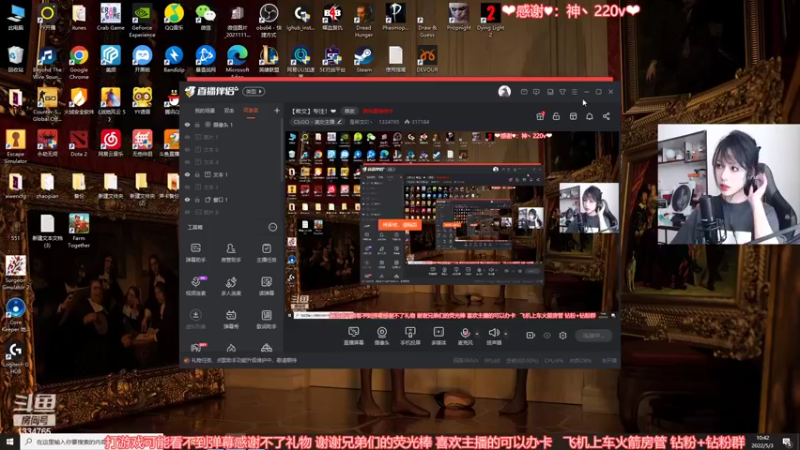Add 摄像头 camera source from bottom bar
The width and height of the screenshot is (800, 450).
[x=382, y=336]
